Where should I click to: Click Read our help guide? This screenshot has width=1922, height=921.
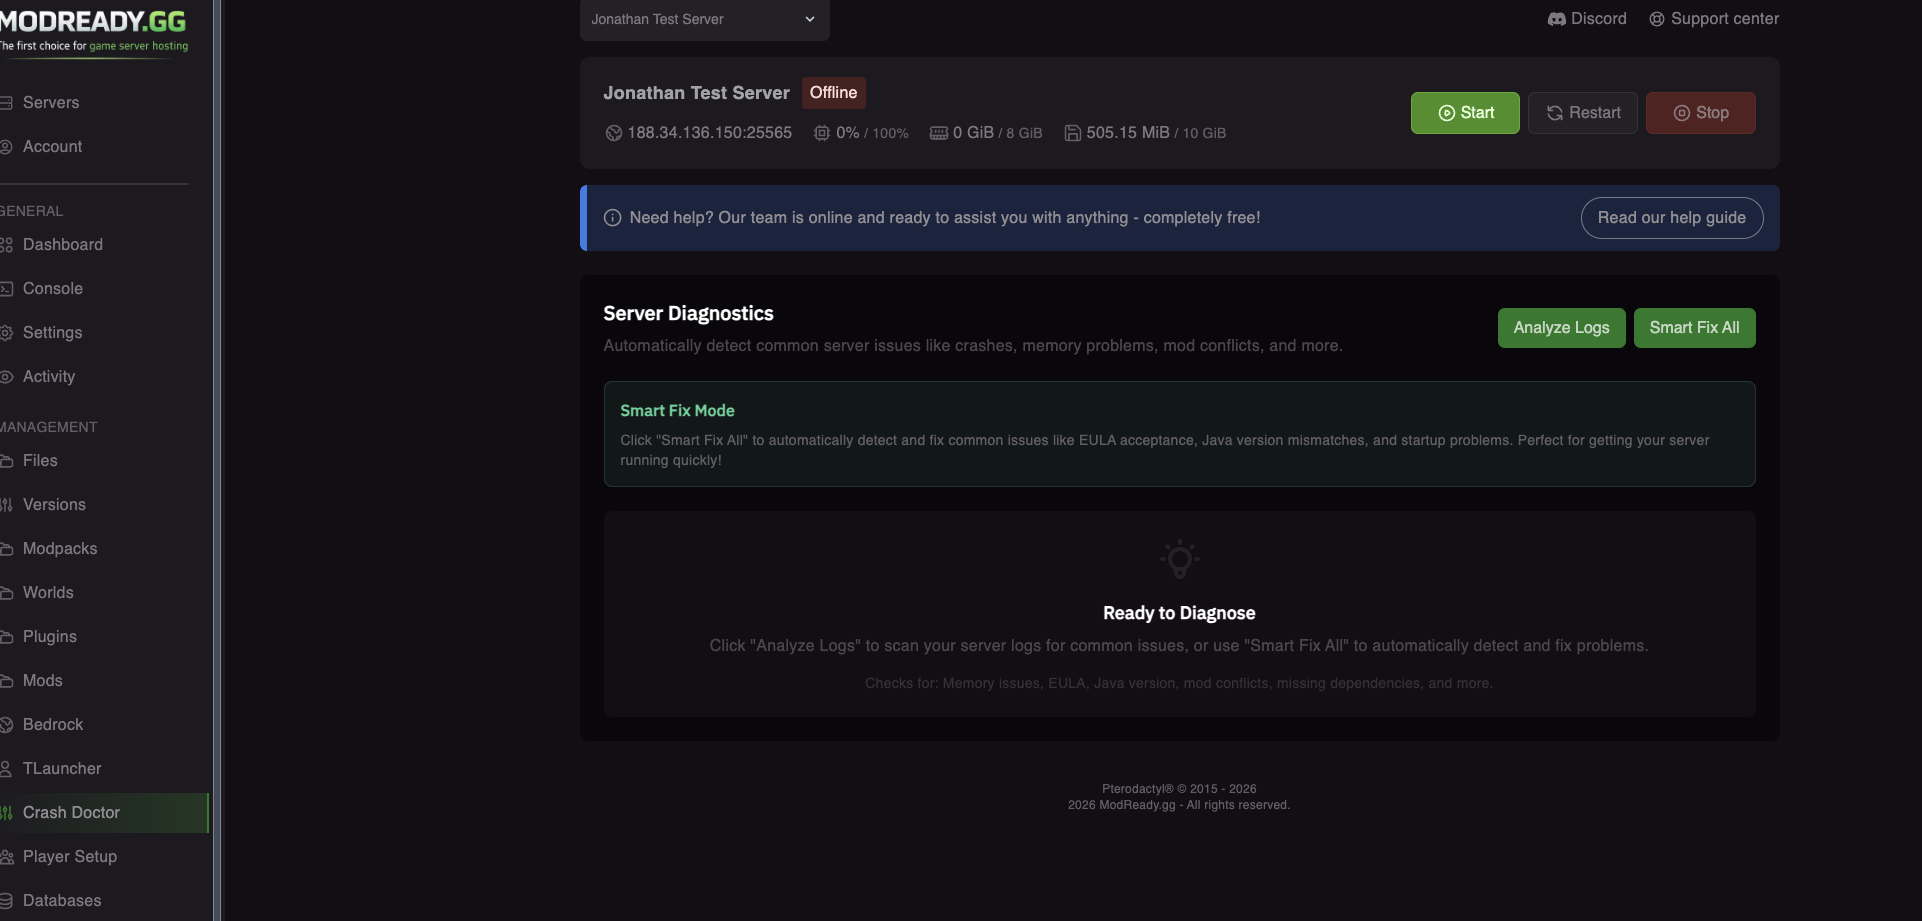coord(1671,217)
